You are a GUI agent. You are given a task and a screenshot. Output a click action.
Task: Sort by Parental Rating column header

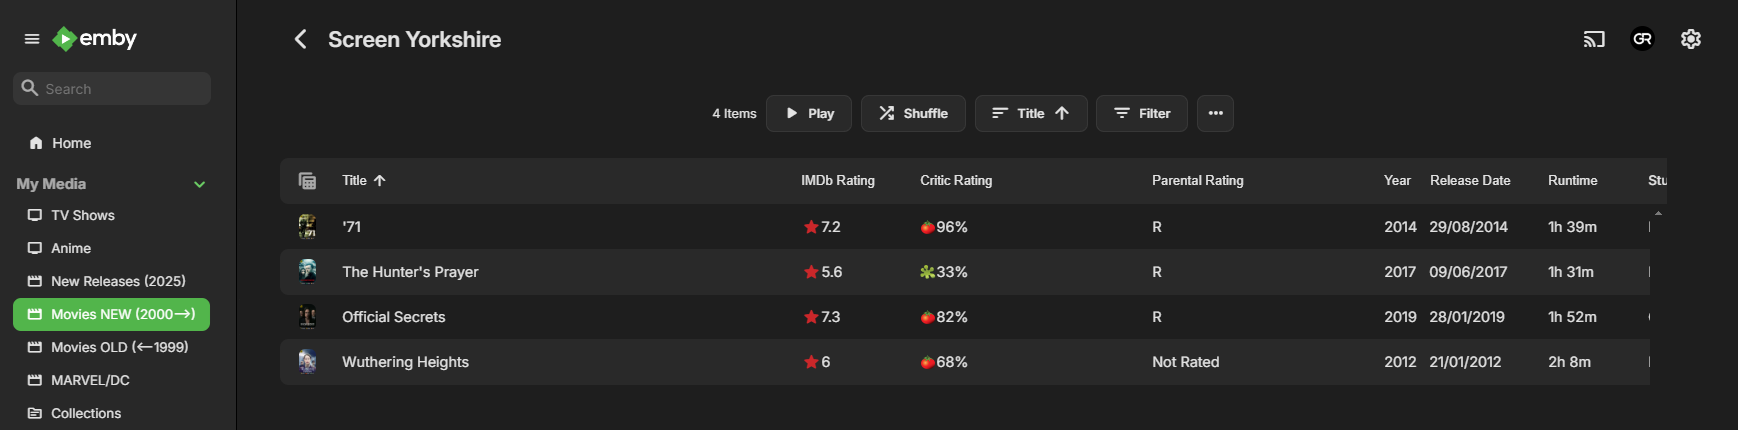(x=1198, y=181)
